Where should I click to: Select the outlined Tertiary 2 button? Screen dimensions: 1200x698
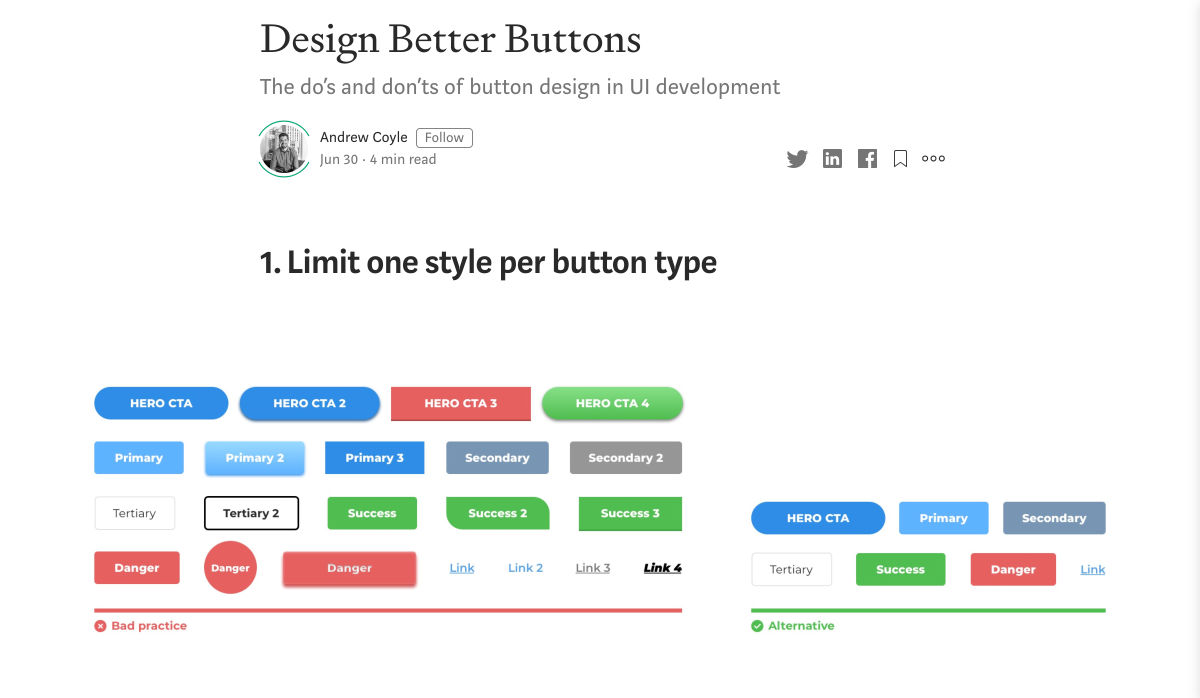pos(251,513)
